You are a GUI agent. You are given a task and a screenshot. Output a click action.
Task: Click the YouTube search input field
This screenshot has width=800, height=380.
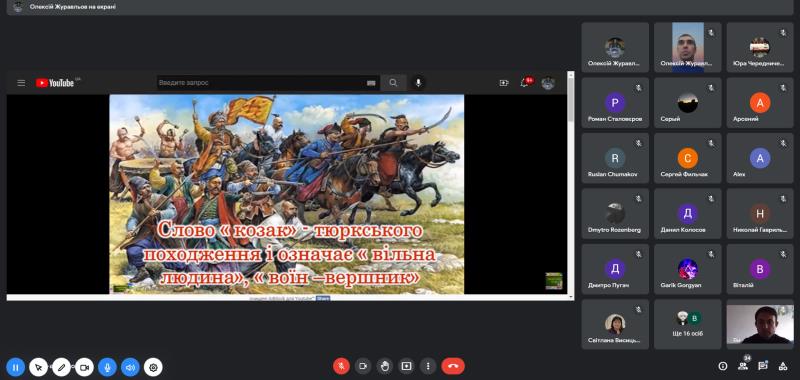[x=263, y=83]
